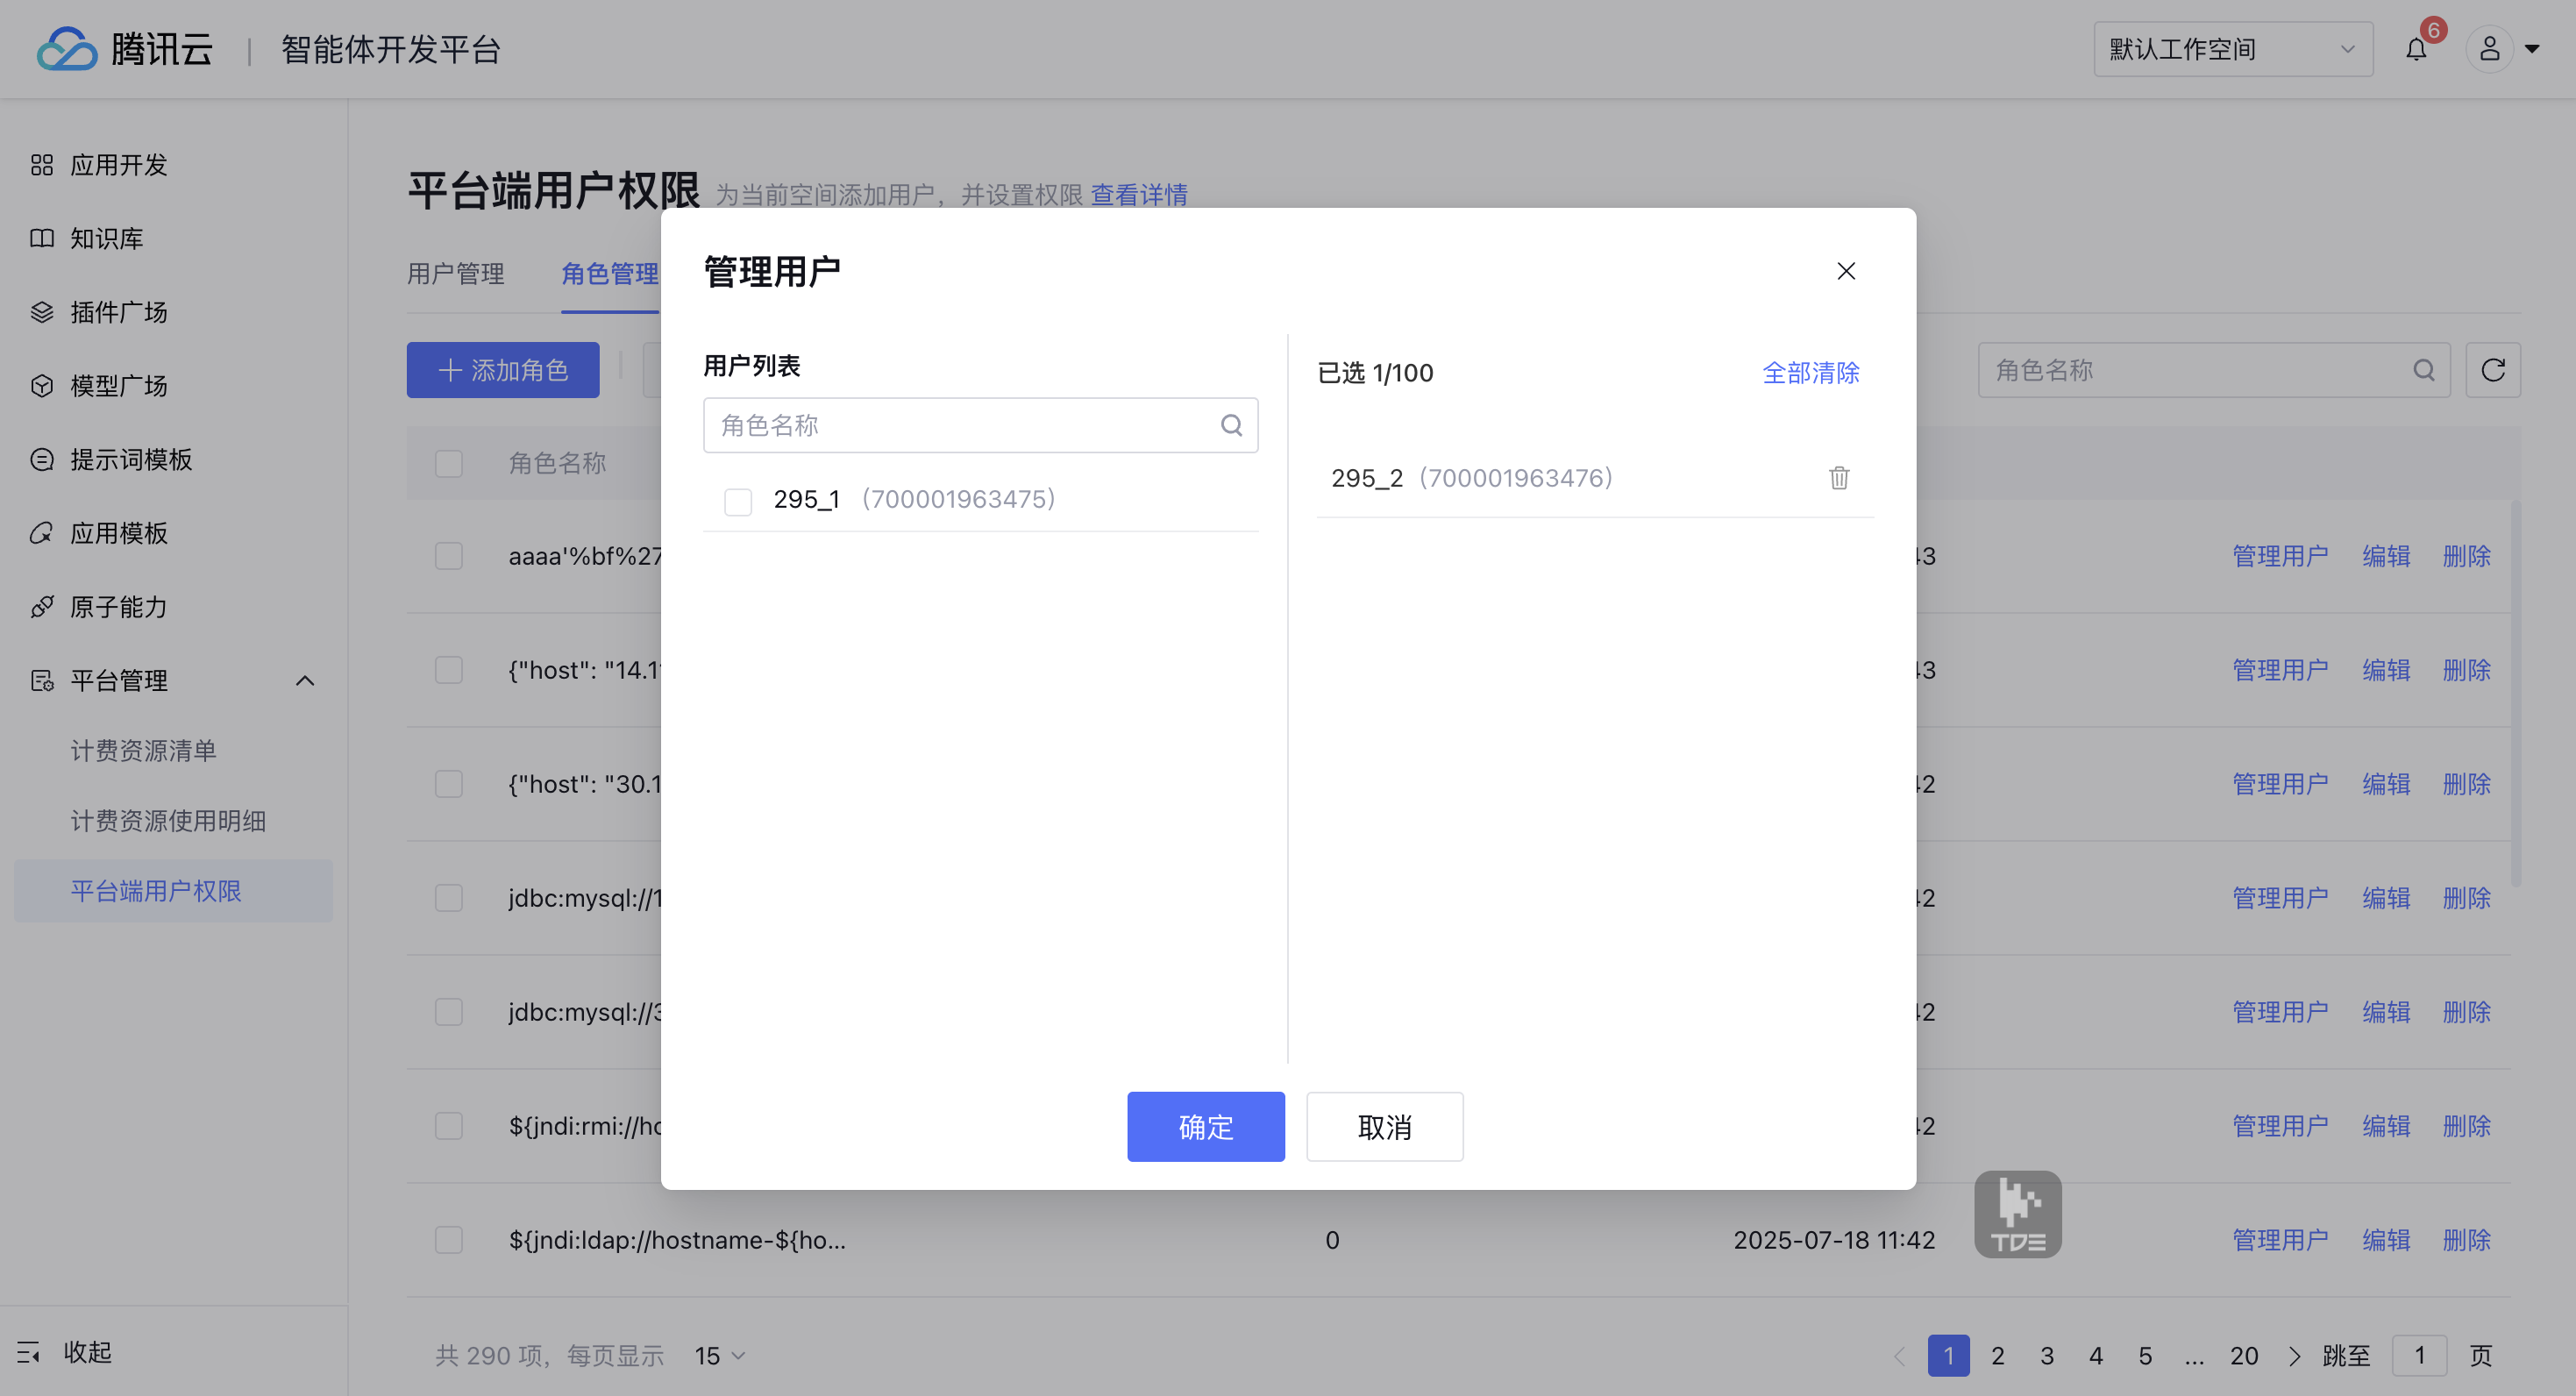Open 知识库 in the sidebar
Image resolution: width=2576 pixels, height=1396 pixels.
(106, 238)
